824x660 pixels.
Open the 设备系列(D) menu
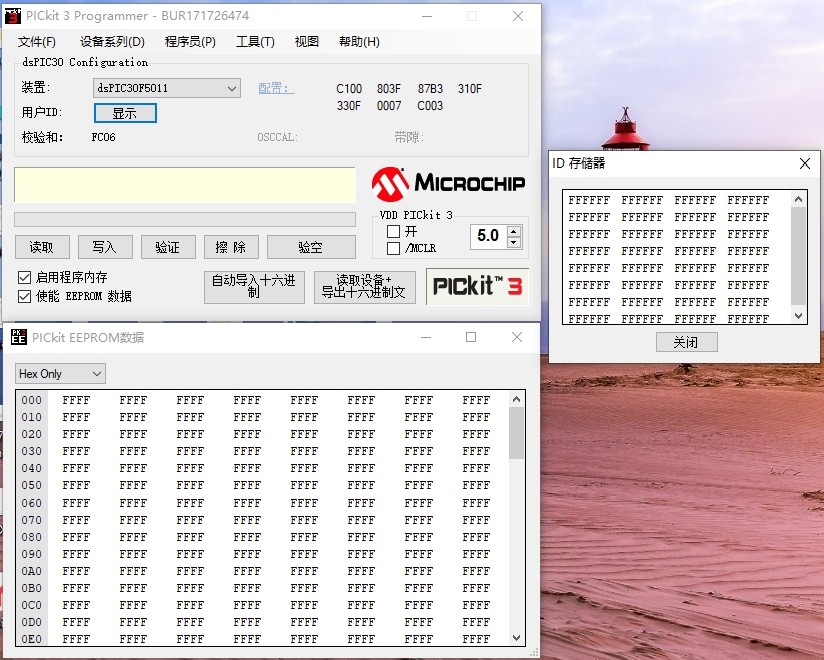112,42
